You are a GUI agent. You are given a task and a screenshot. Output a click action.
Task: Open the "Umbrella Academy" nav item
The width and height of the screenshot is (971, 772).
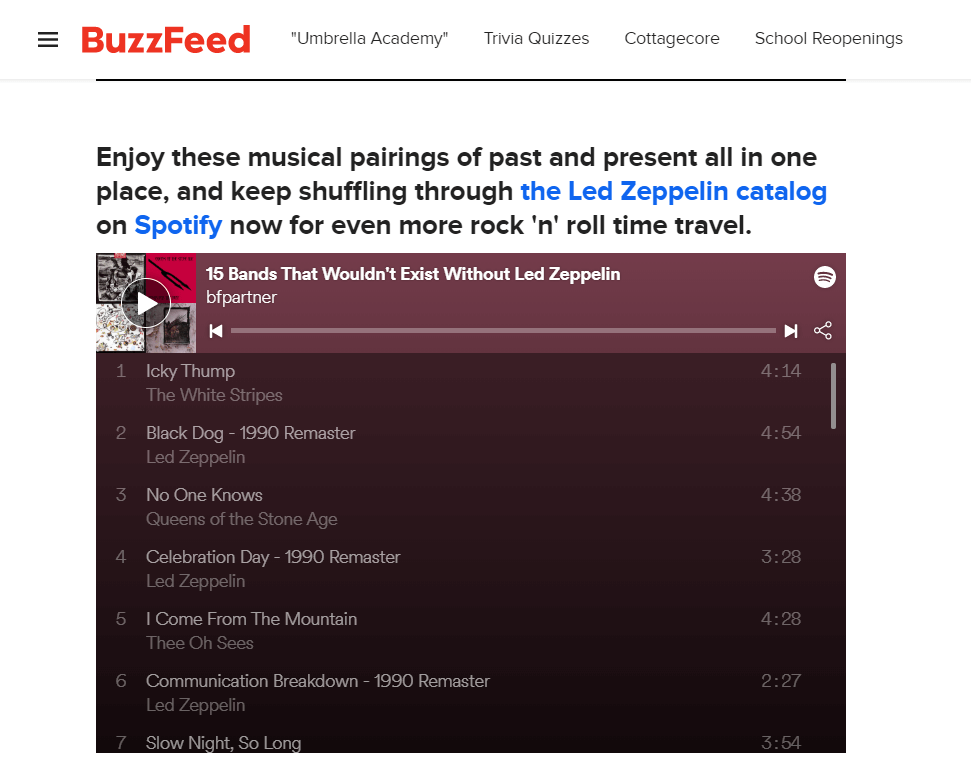pyautogui.click(x=369, y=38)
